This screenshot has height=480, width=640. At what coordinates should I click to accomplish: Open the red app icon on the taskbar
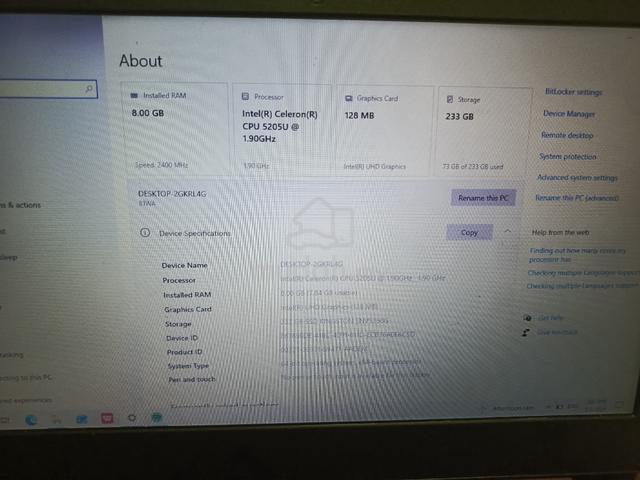coord(107,418)
